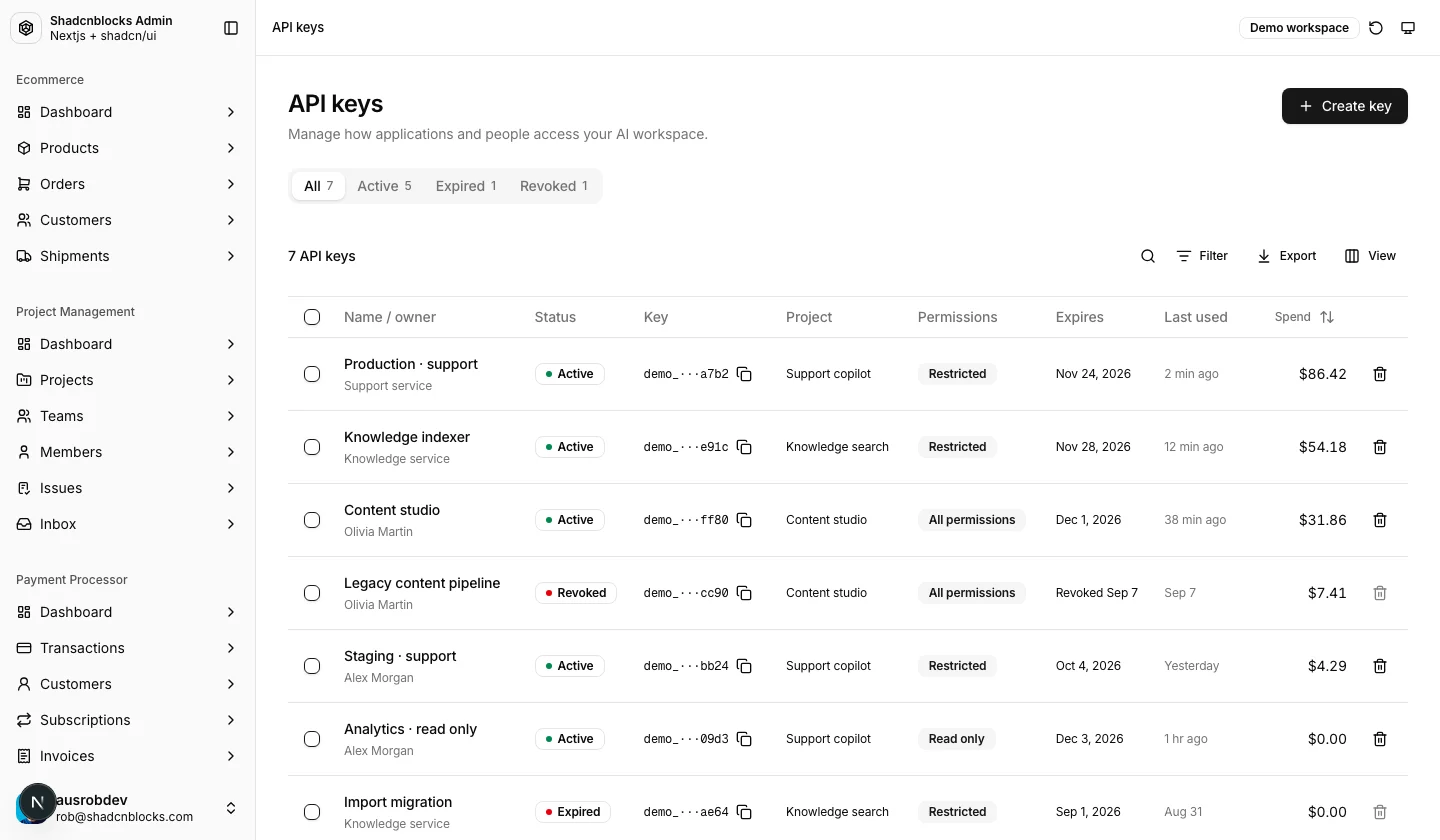Click the Export button

1287,256
